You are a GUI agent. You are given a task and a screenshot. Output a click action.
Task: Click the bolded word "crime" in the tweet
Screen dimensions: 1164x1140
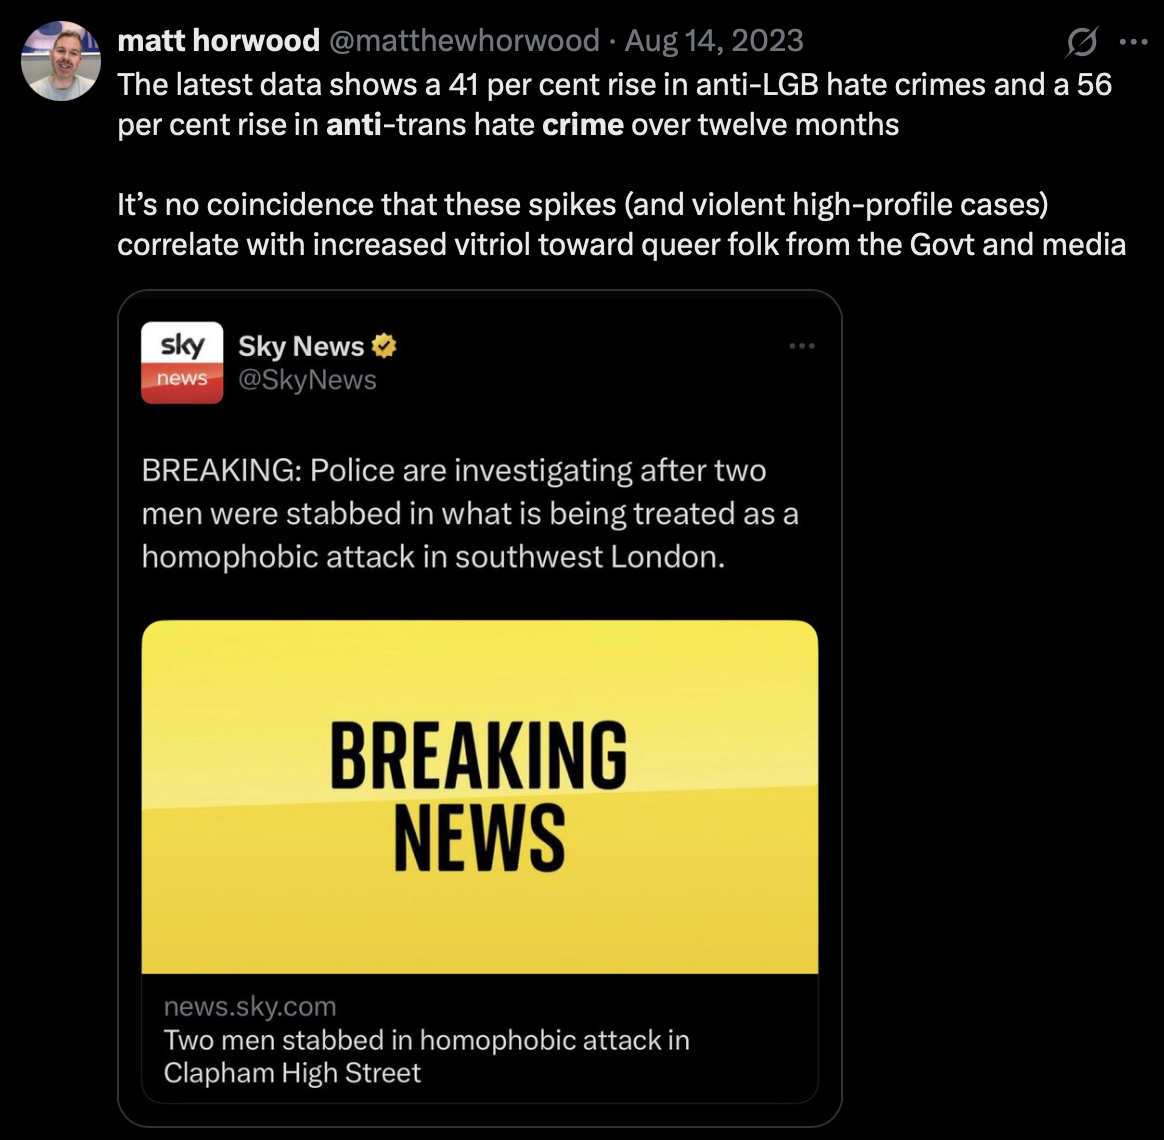coord(583,126)
